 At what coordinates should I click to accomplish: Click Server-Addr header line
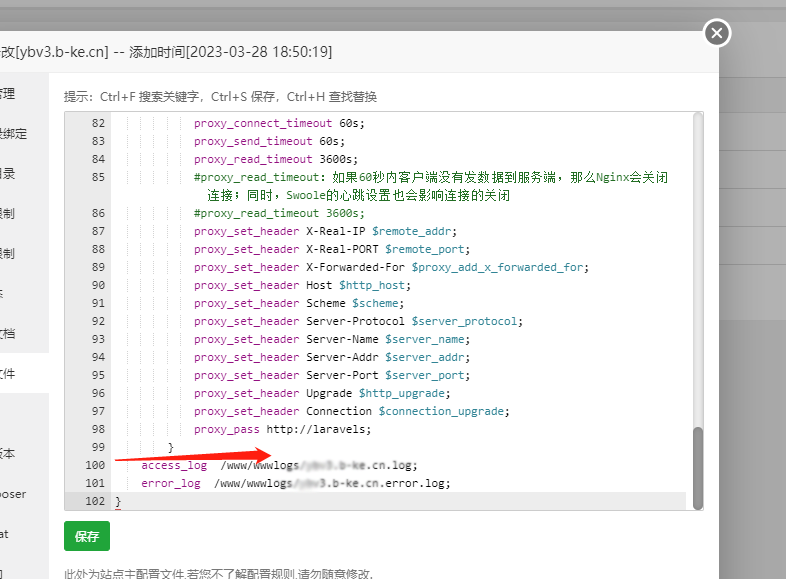coord(332,358)
